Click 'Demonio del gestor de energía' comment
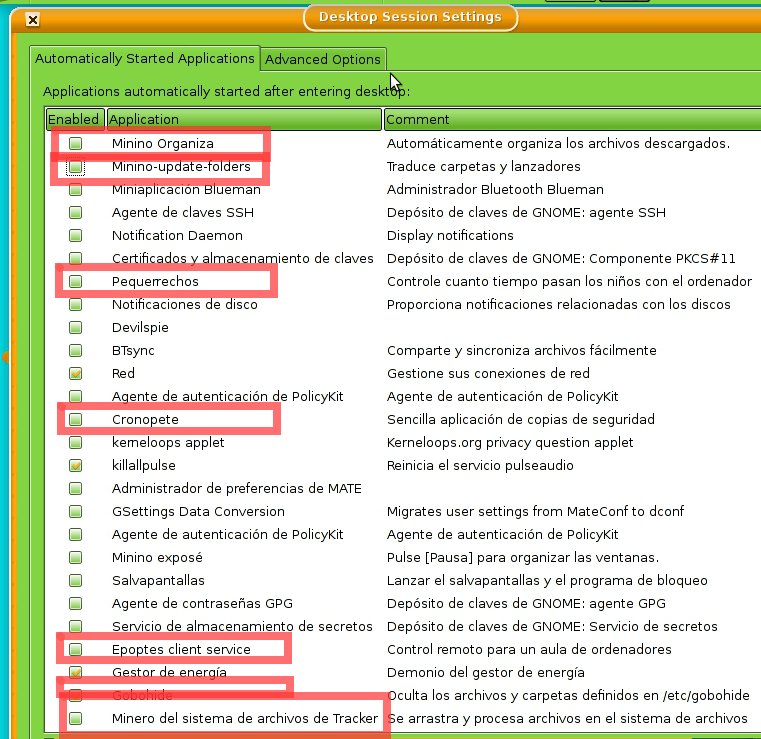Image resolution: width=761 pixels, height=739 pixels. click(485, 673)
